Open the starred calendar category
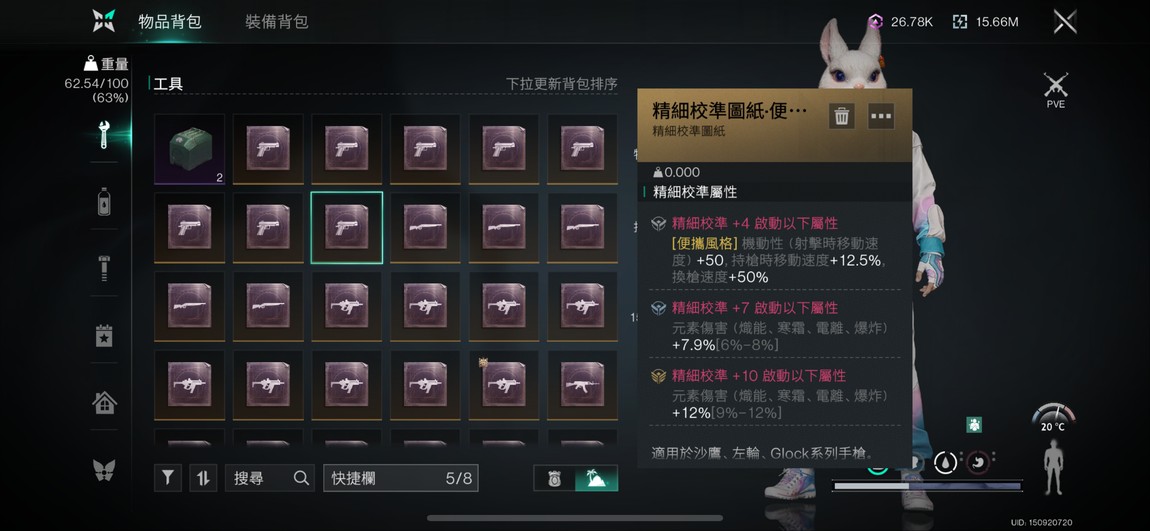This screenshot has width=1150, height=531. (x=104, y=335)
